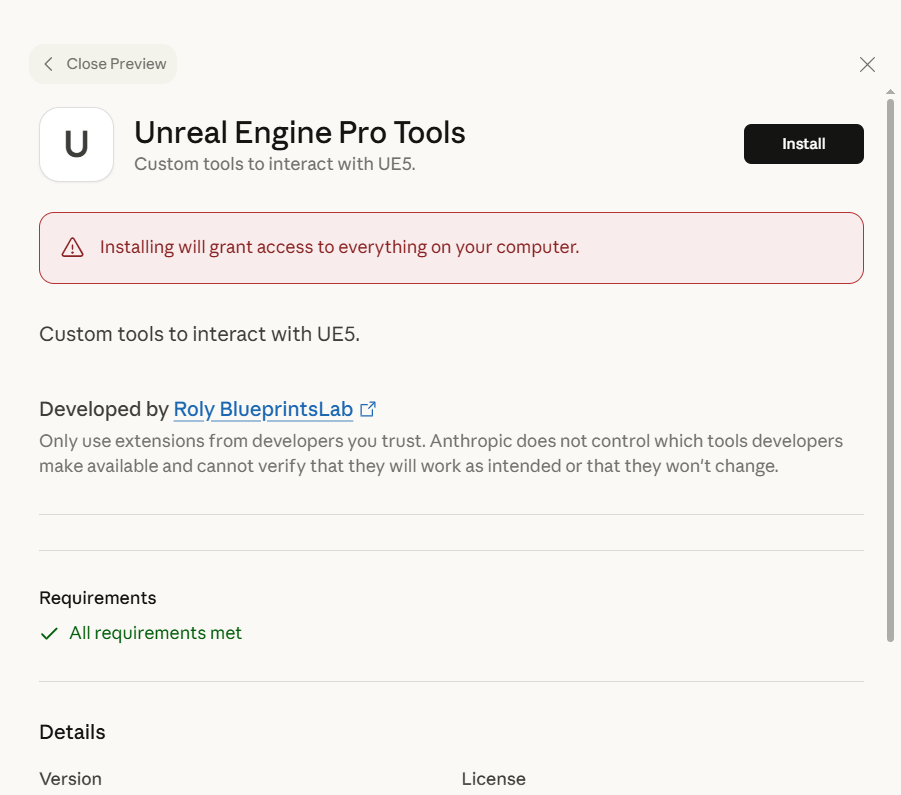
Task: Click the back chevron beside Close Preview
Action: point(48,64)
